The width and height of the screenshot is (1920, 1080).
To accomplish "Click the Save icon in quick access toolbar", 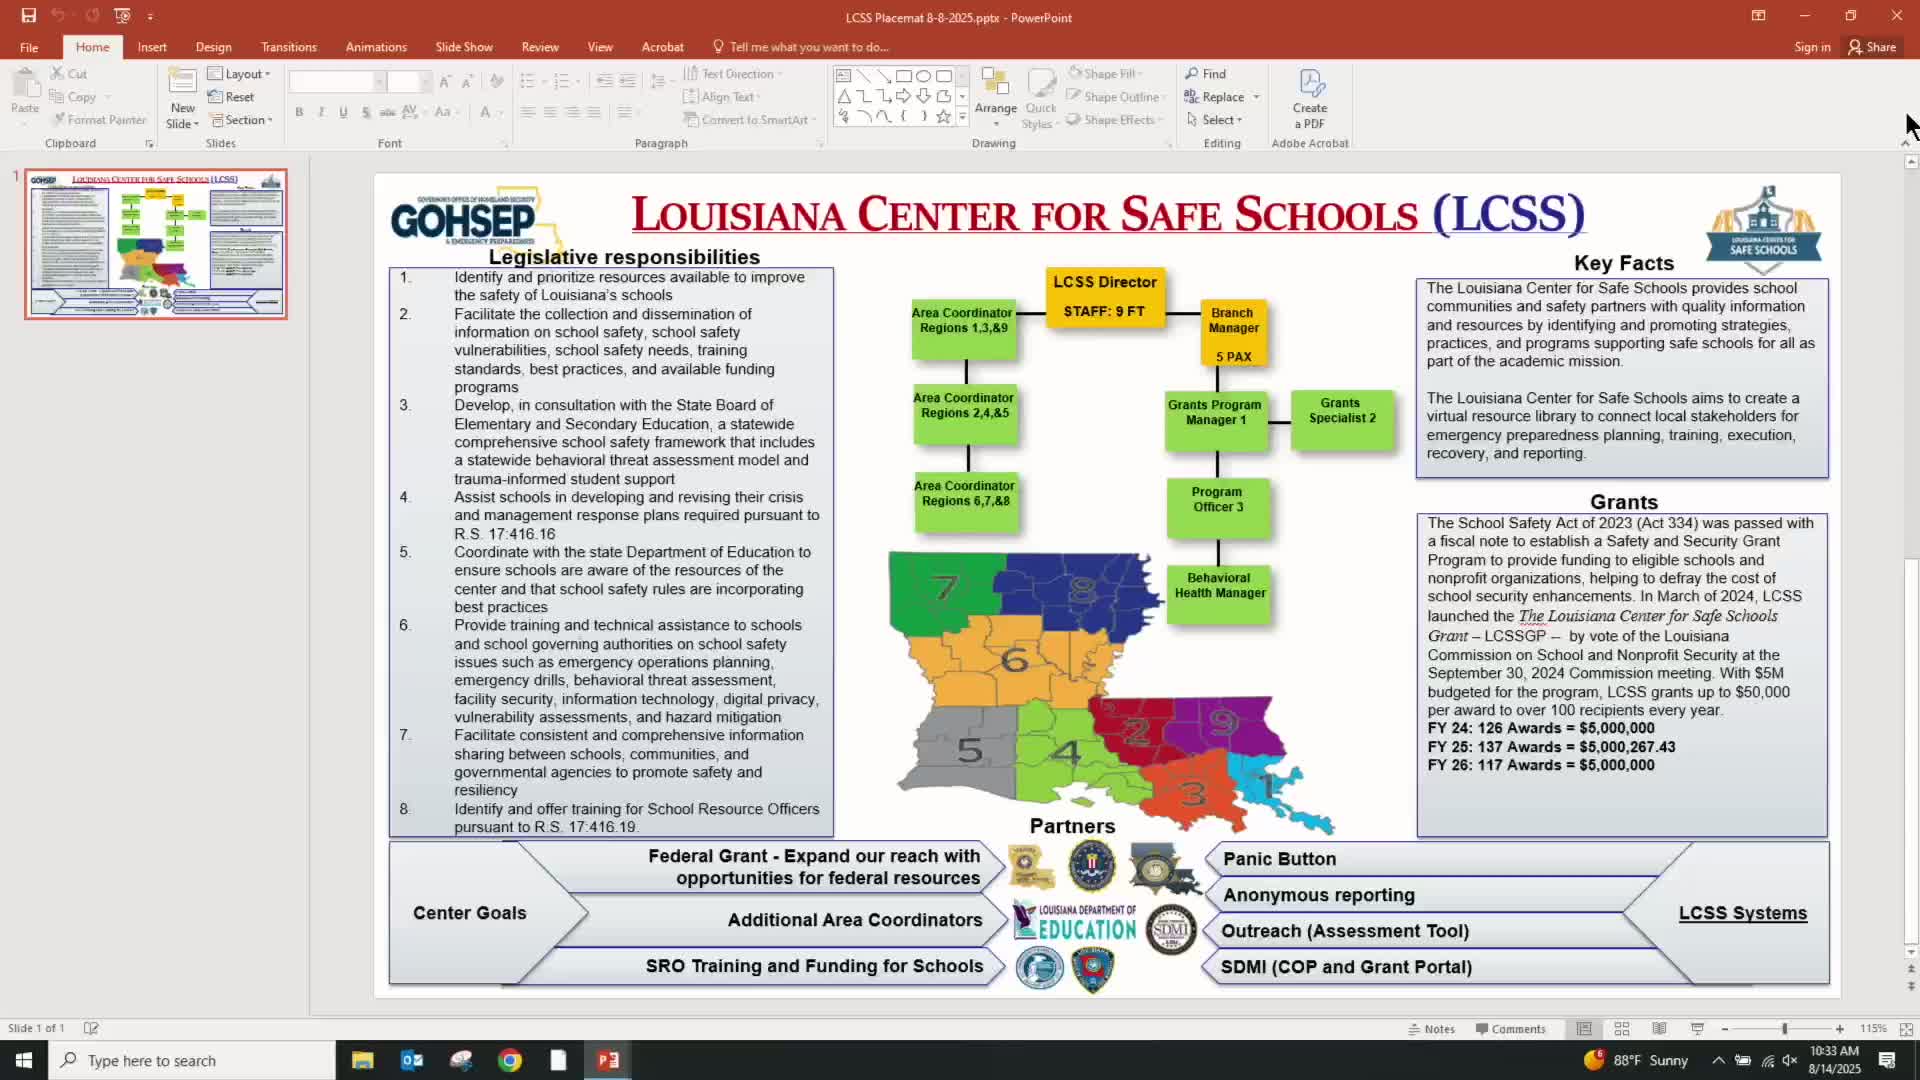I will coord(29,16).
